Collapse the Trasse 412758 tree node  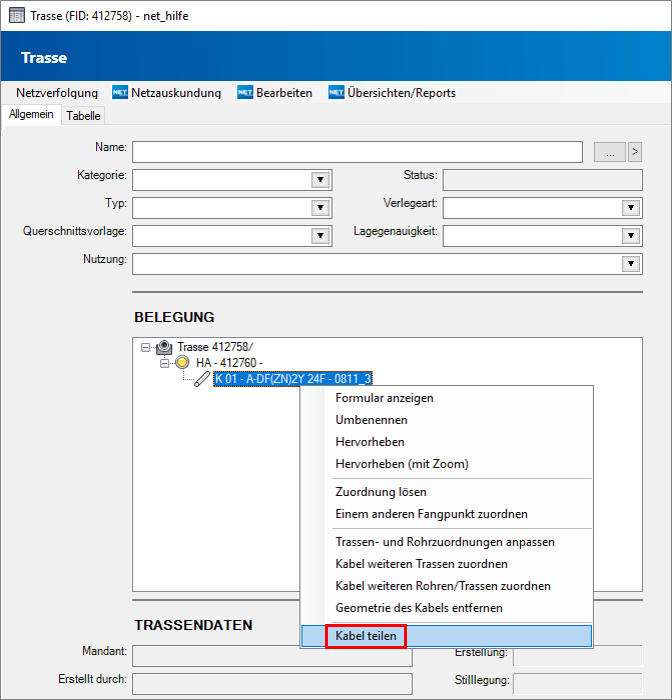(x=146, y=347)
